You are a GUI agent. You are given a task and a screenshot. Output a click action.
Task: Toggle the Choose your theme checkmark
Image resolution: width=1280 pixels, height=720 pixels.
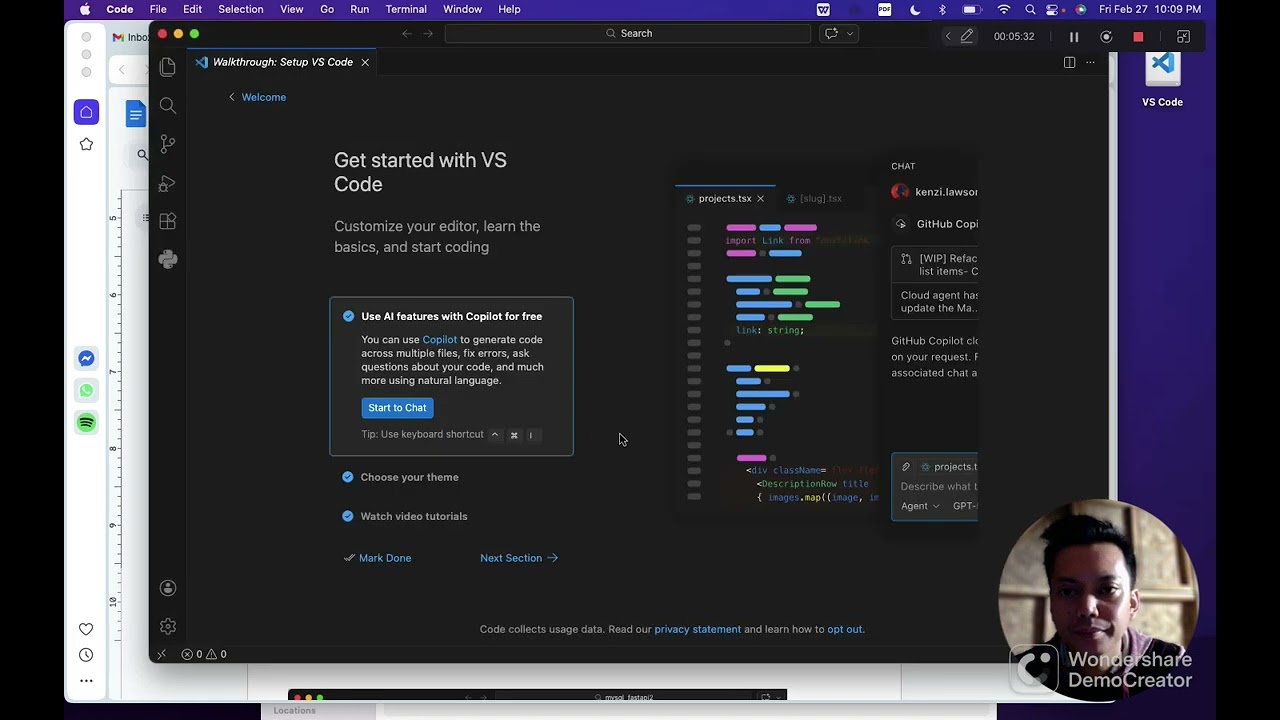tap(348, 477)
